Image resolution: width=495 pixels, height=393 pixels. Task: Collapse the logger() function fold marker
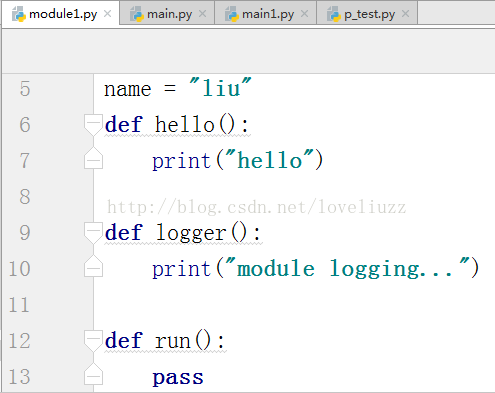[93, 233]
